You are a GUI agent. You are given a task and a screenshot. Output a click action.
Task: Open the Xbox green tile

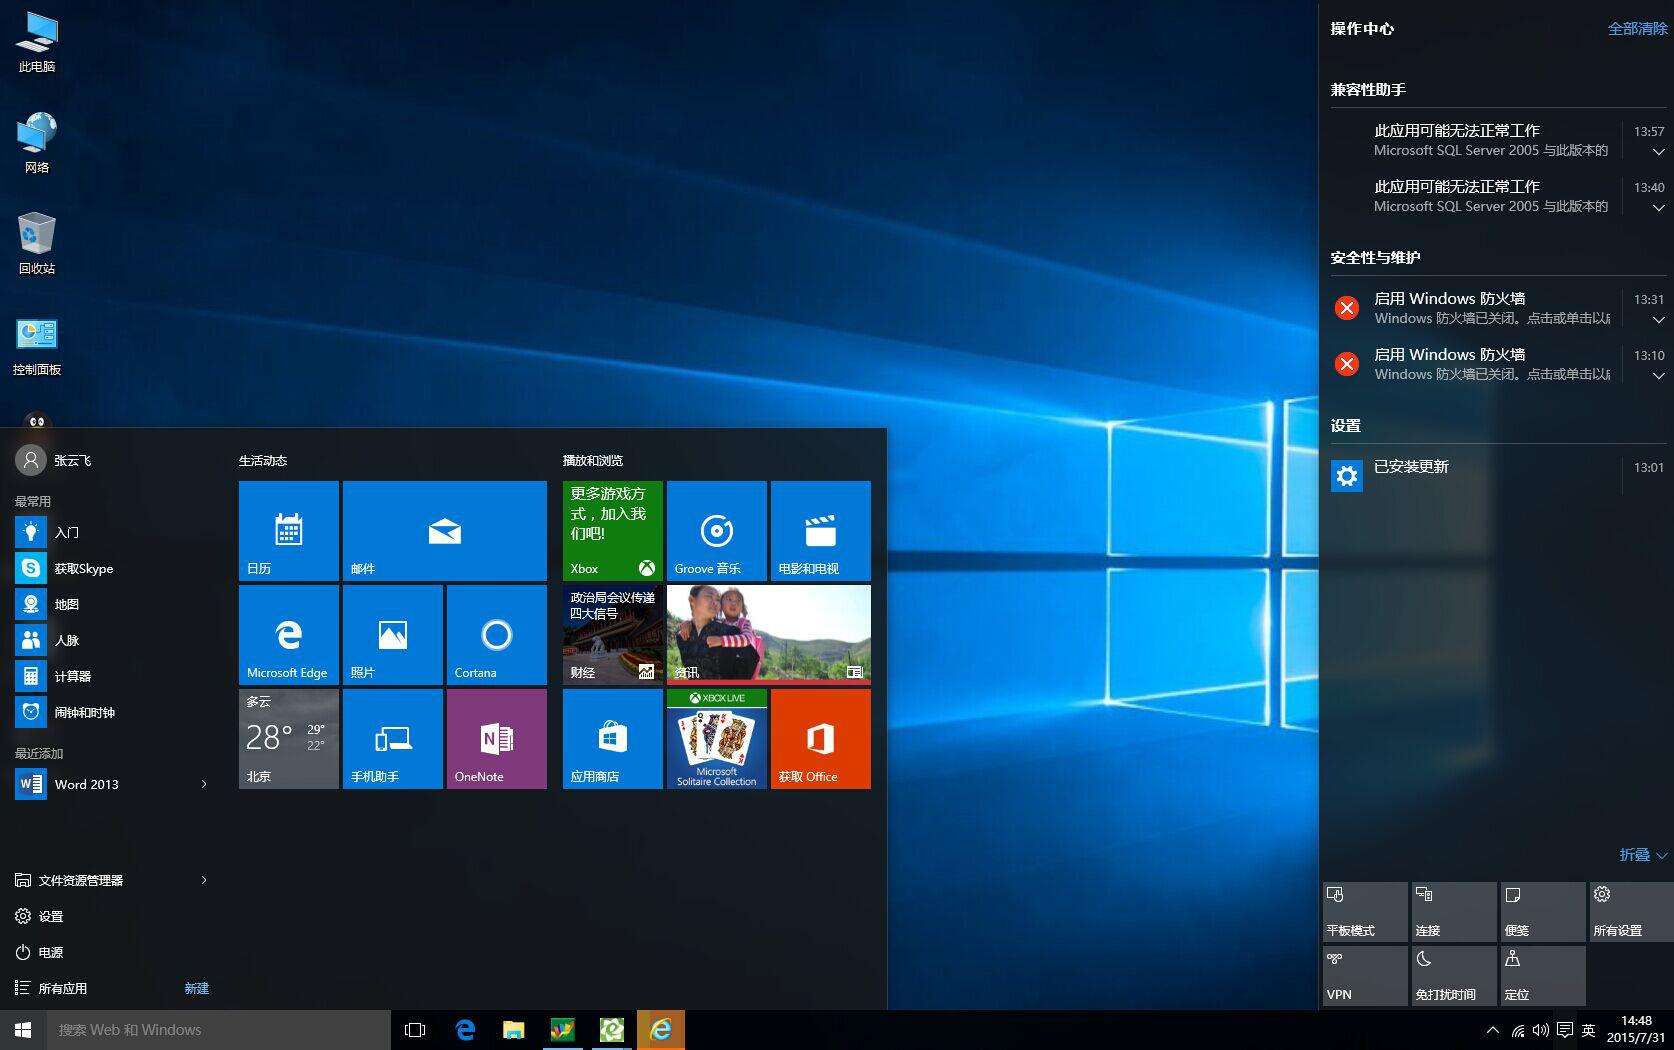(x=612, y=531)
